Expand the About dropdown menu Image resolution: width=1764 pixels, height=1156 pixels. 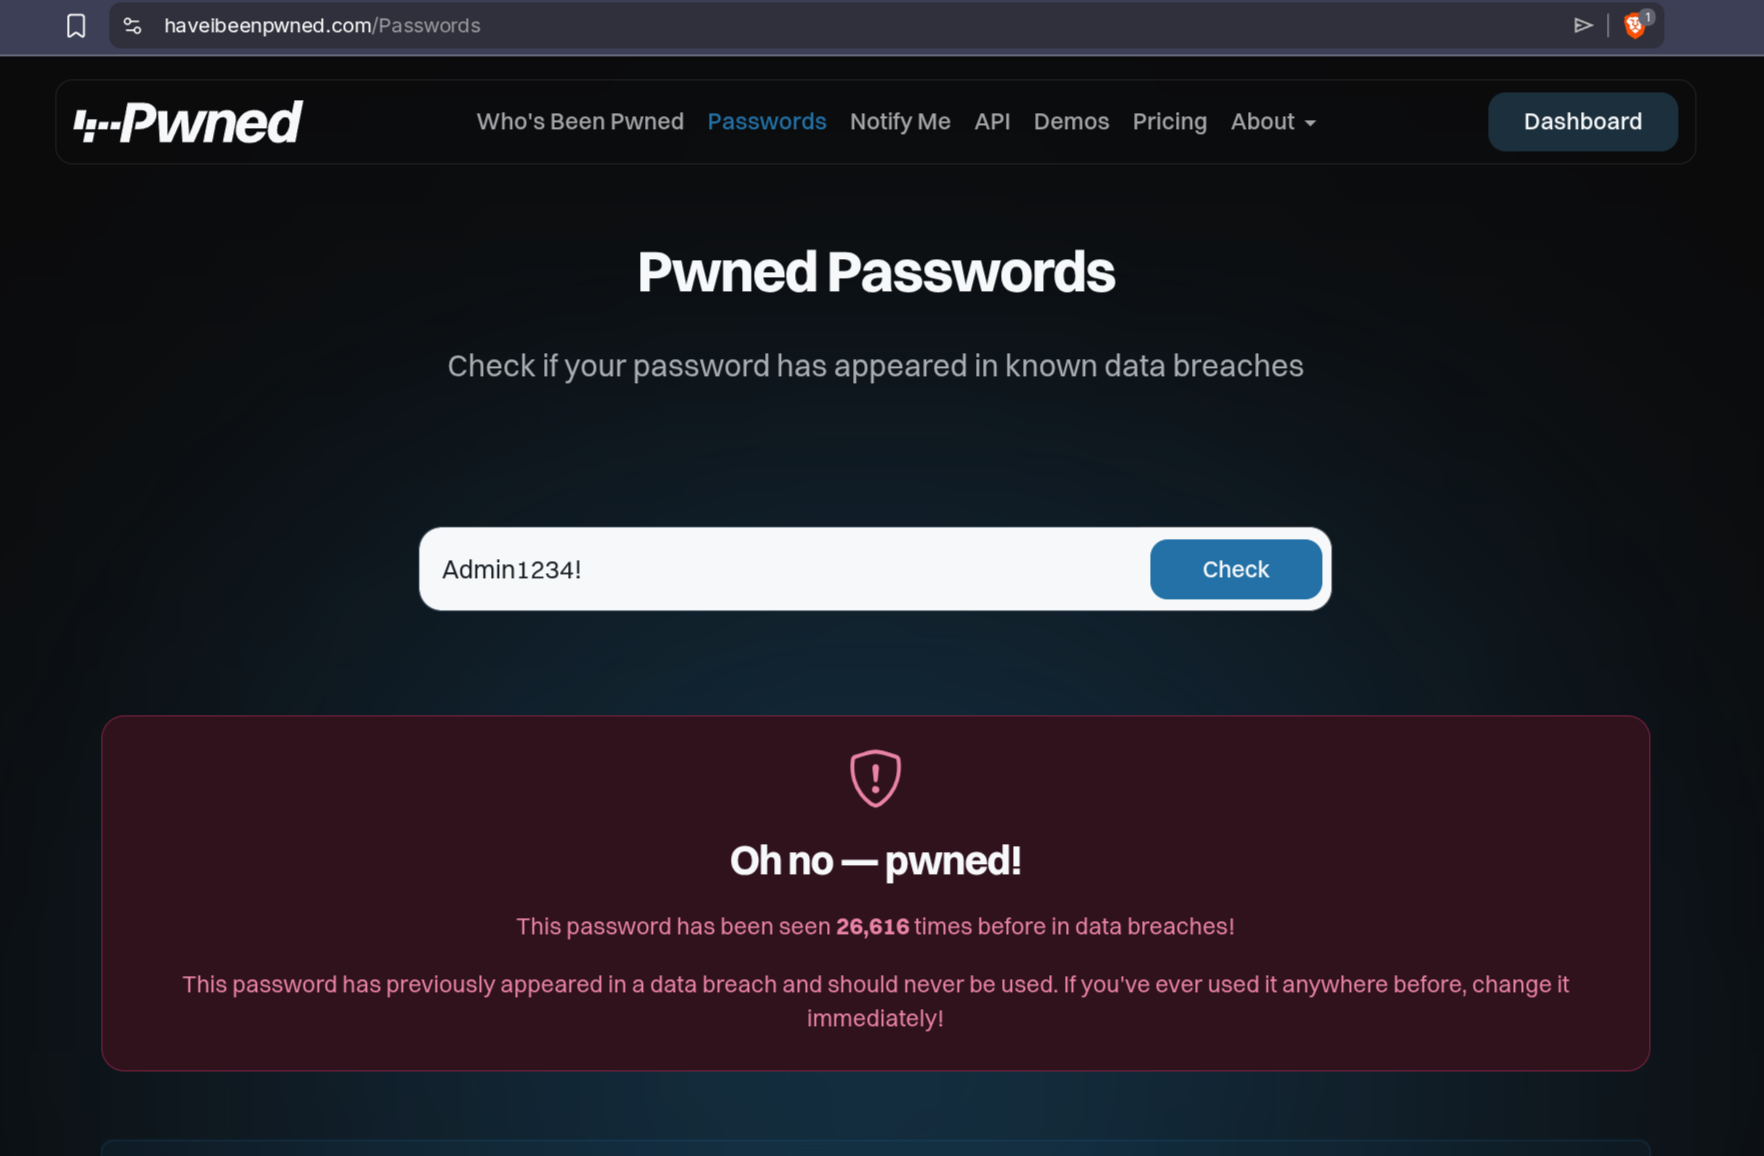[1263, 121]
